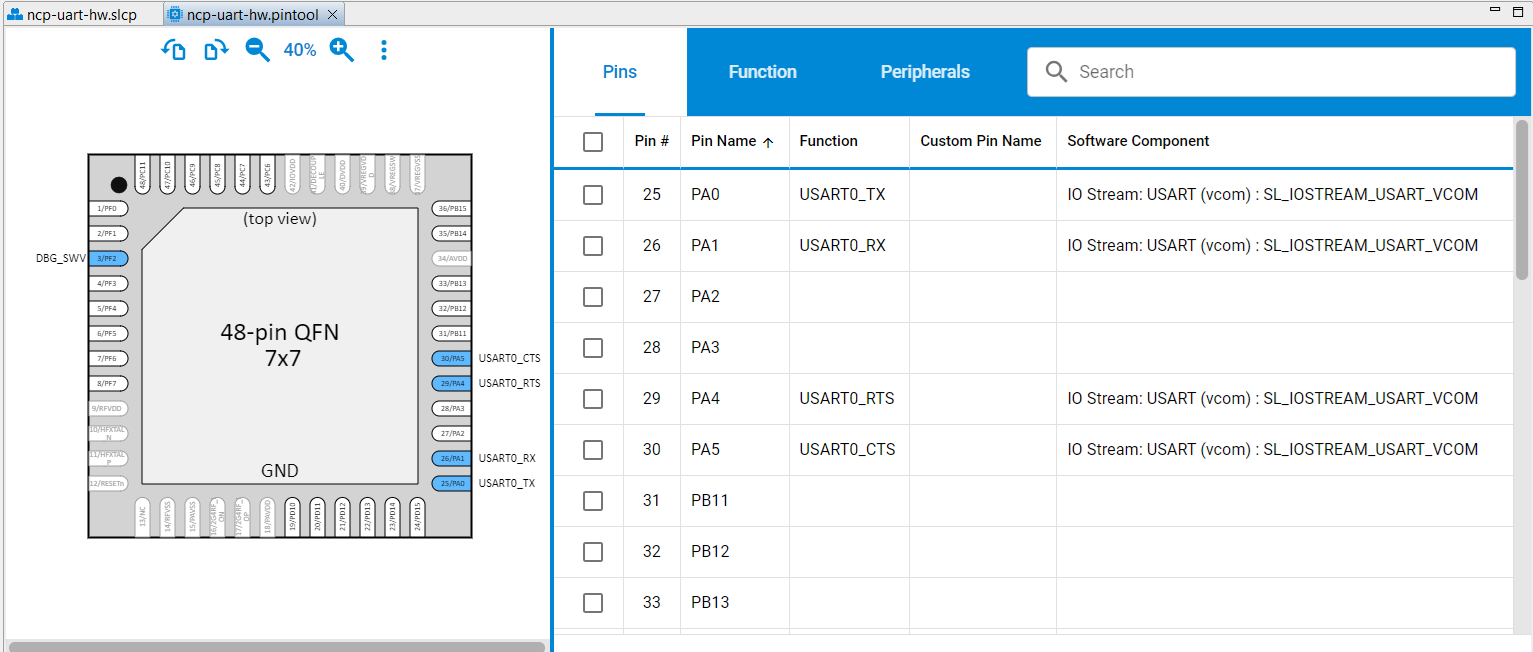Open the ncp-uart-hw.slcp editor tab
This screenshot has height=652, width=1533.
pos(80,15)
